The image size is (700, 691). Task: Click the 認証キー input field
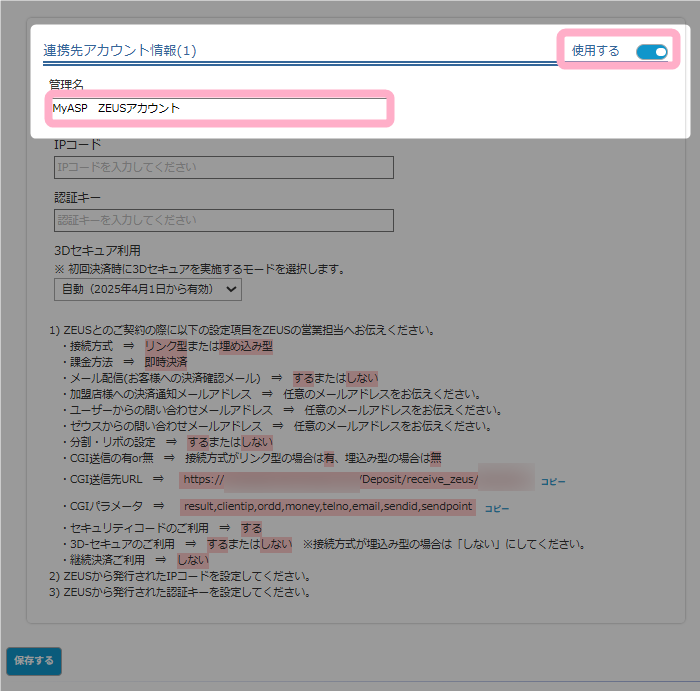tap(223, 220)
